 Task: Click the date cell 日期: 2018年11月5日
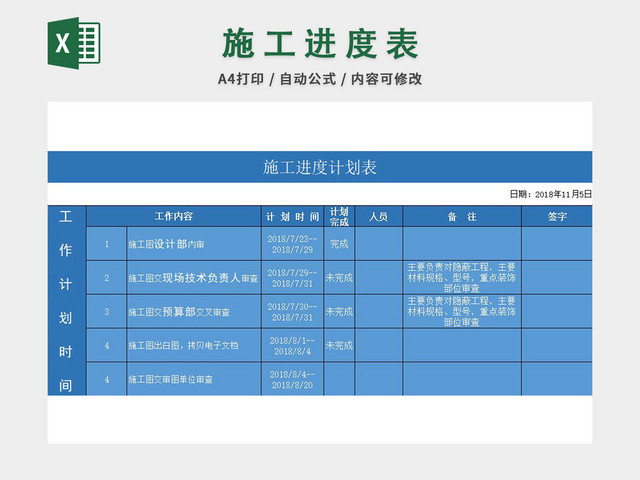(x=551, y=194)
